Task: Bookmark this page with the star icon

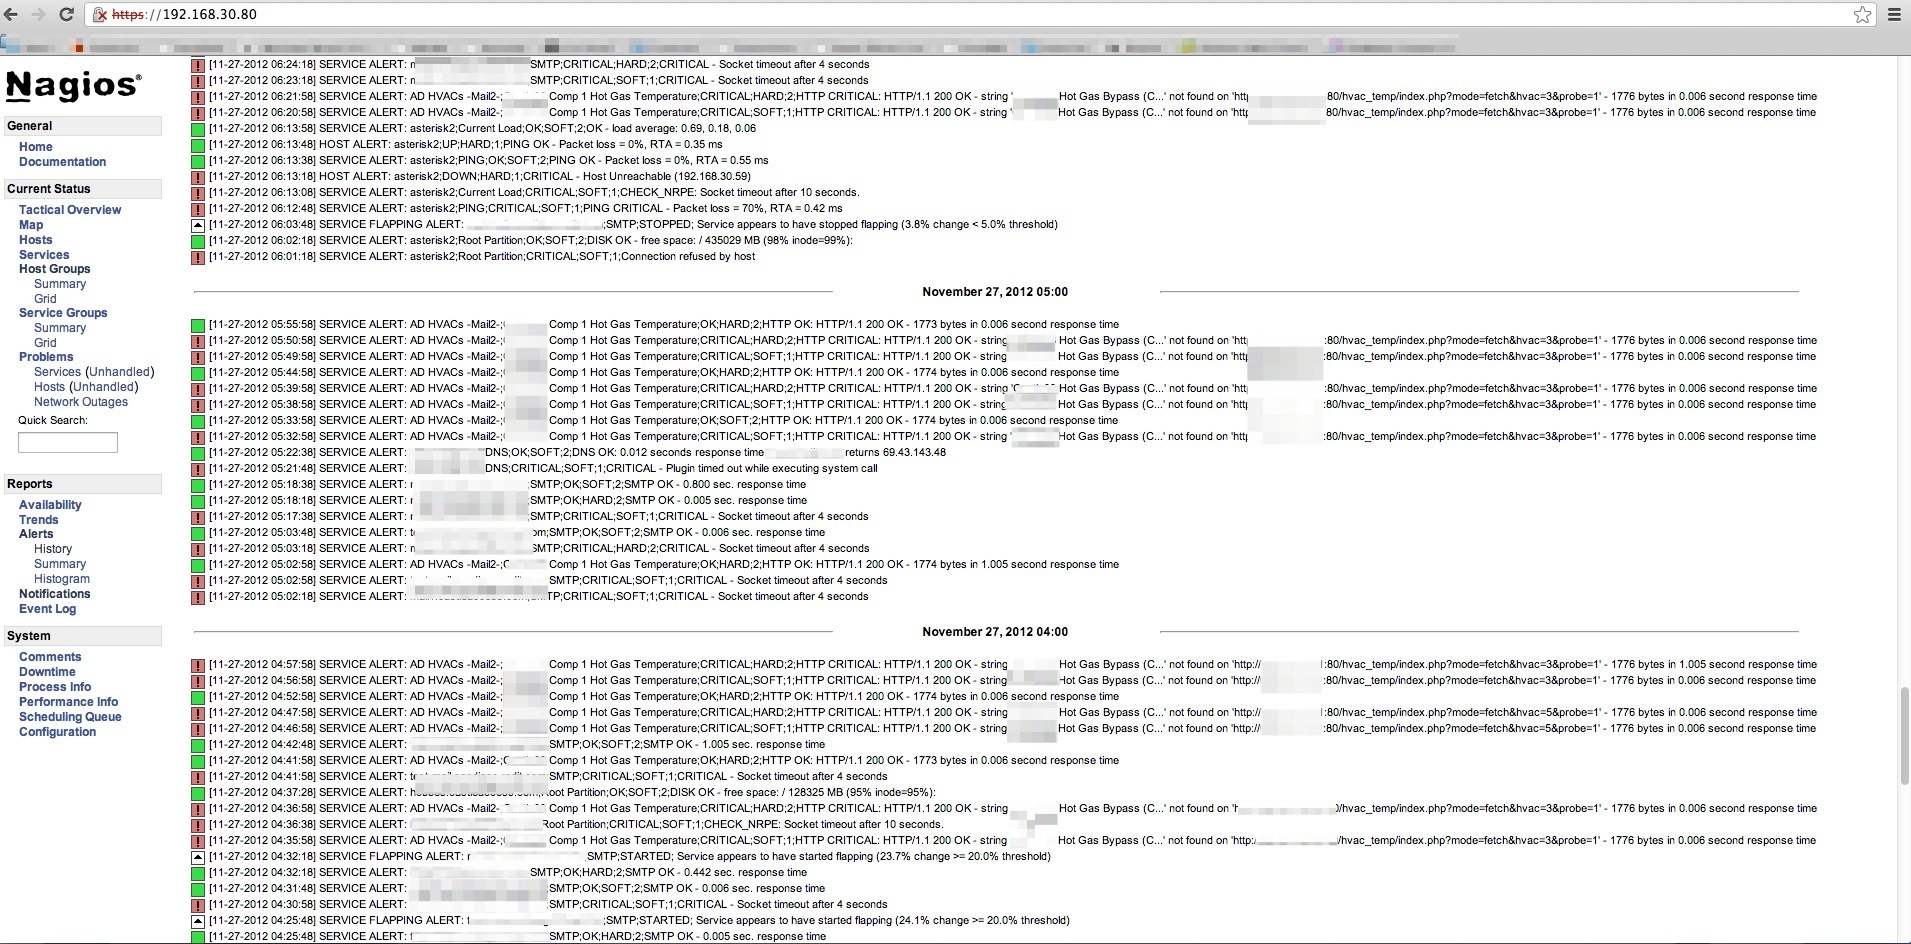Action: 1862,14
